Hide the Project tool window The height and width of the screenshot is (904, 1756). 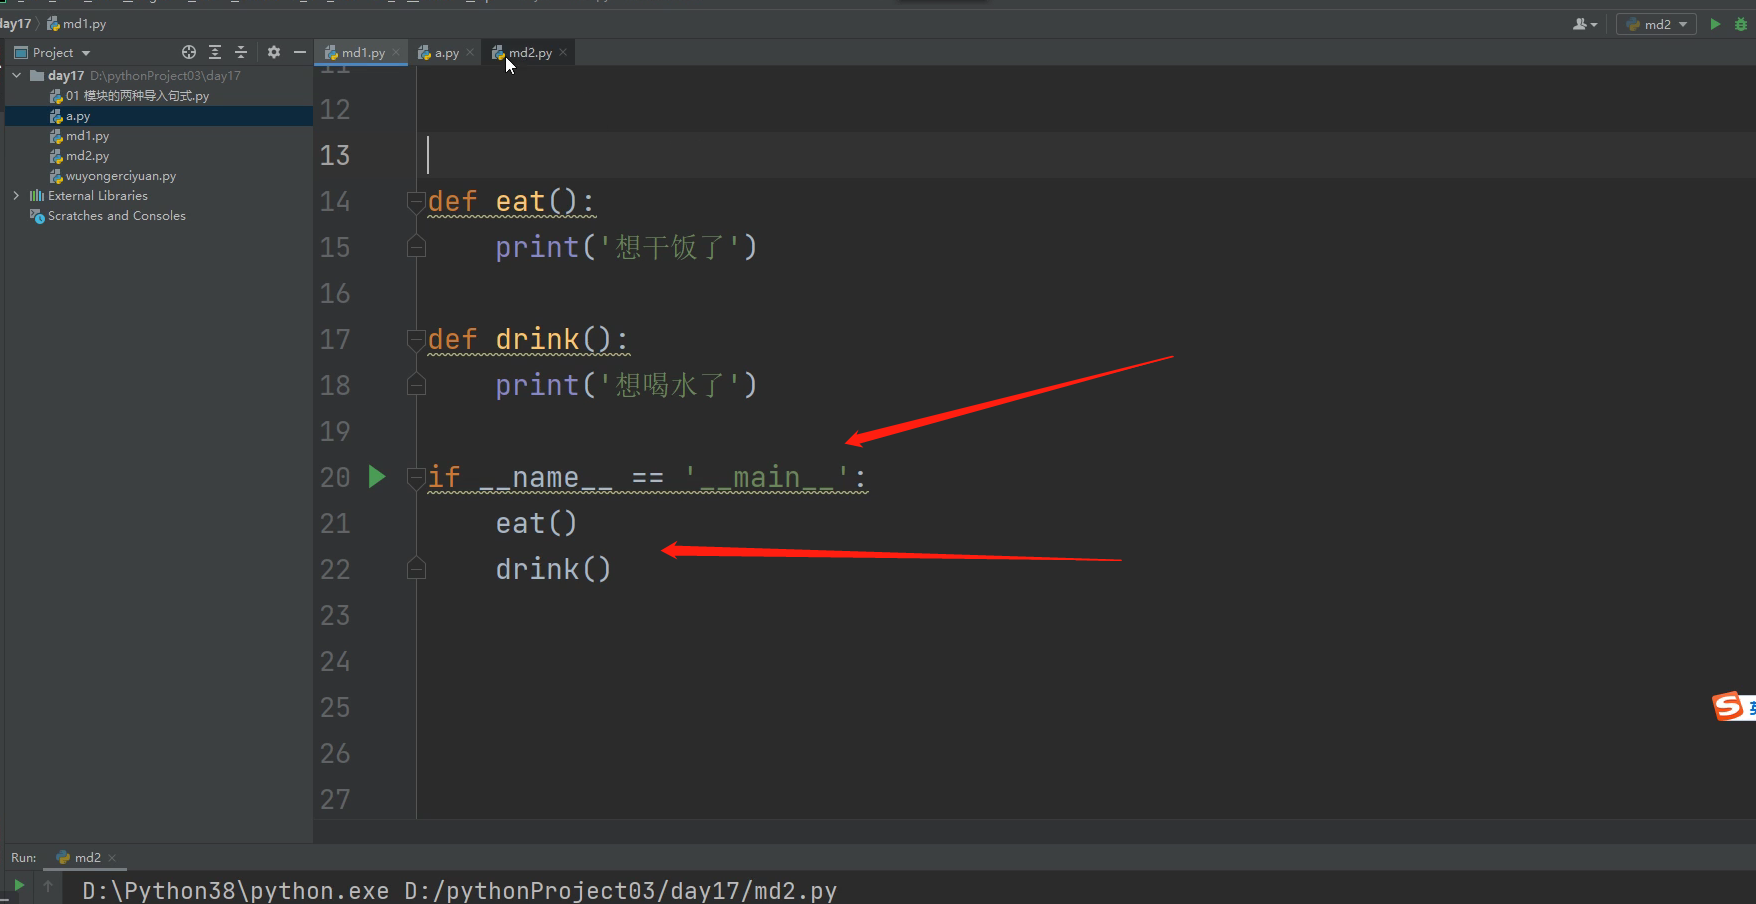click(x=300, y=52)
